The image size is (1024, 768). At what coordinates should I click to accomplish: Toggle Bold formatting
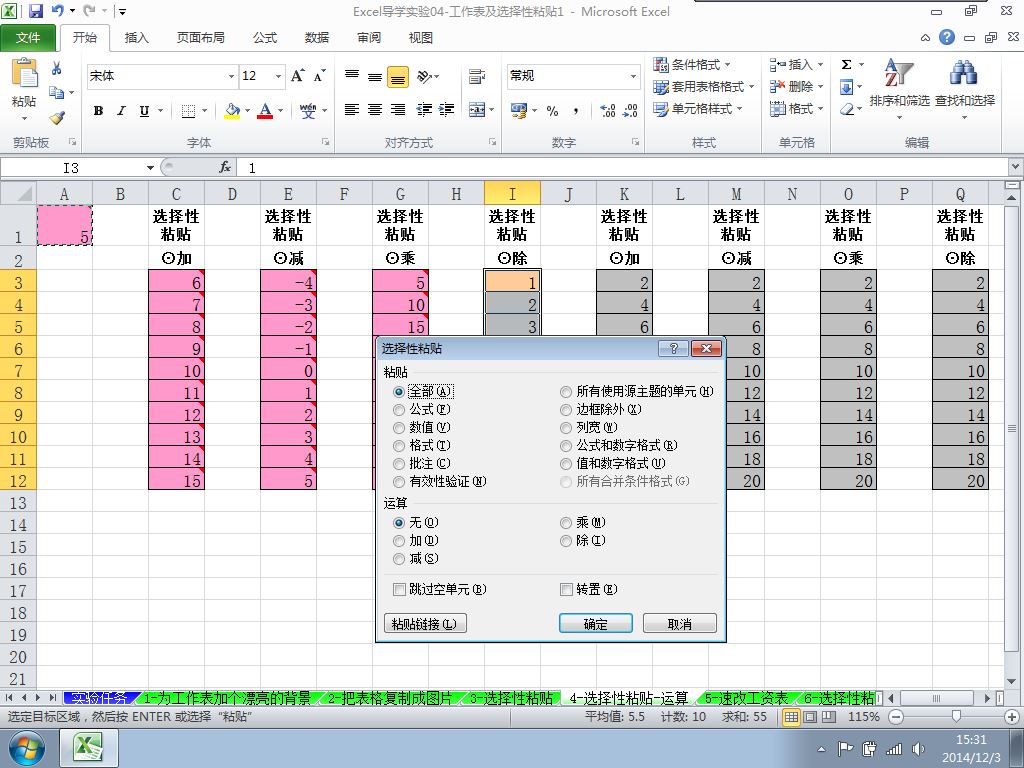coord(98,111)
